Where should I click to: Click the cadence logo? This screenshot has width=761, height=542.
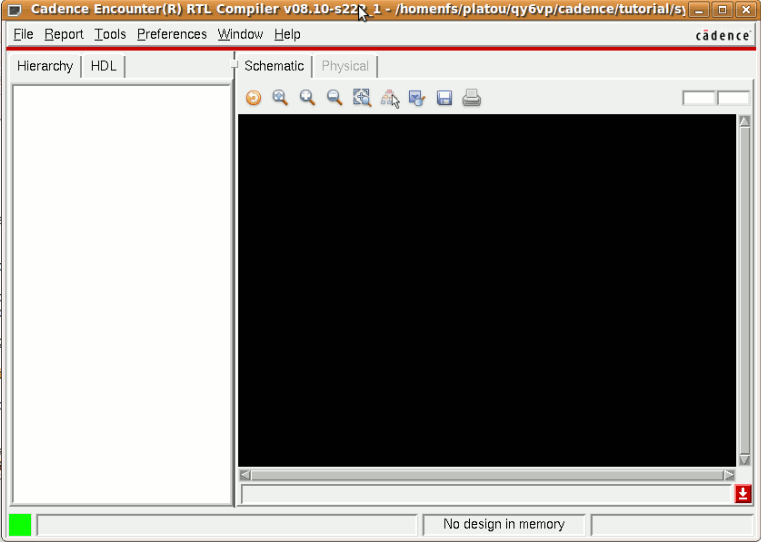point(723,35)
